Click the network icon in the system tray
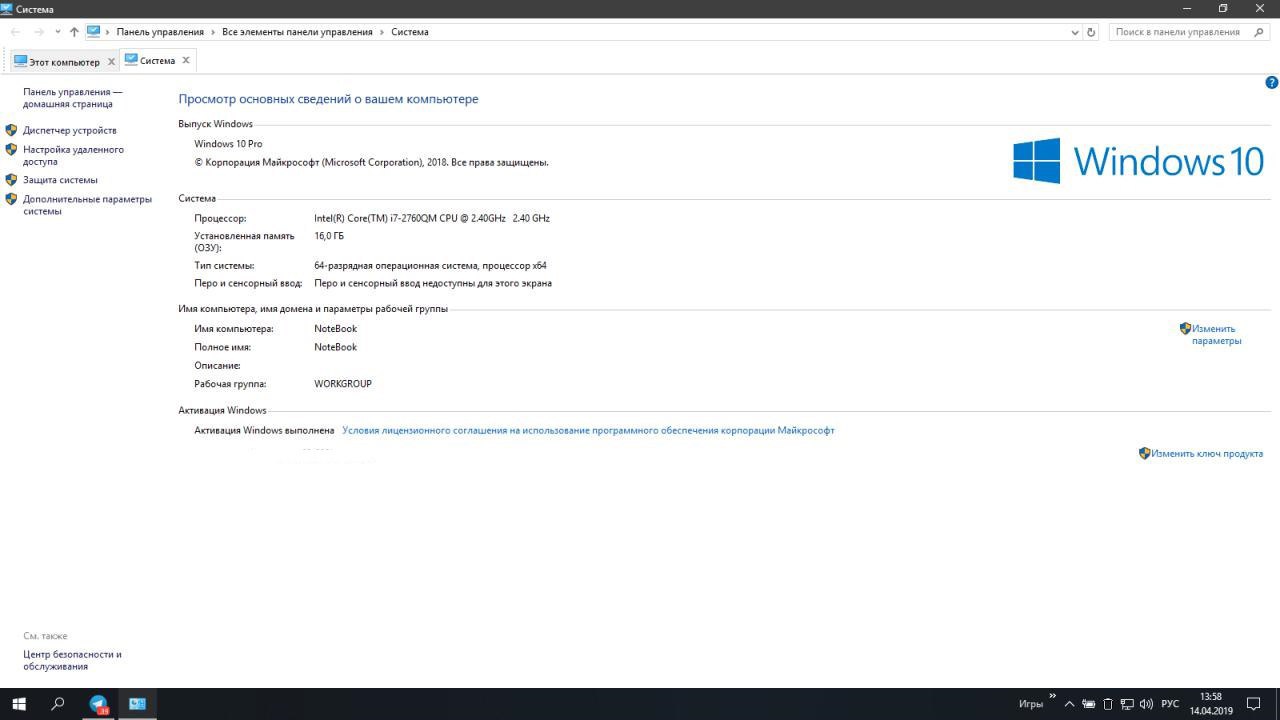The width and height of the screenshot is (1280, 720). pyautogui.click(x=1127, y=704)
